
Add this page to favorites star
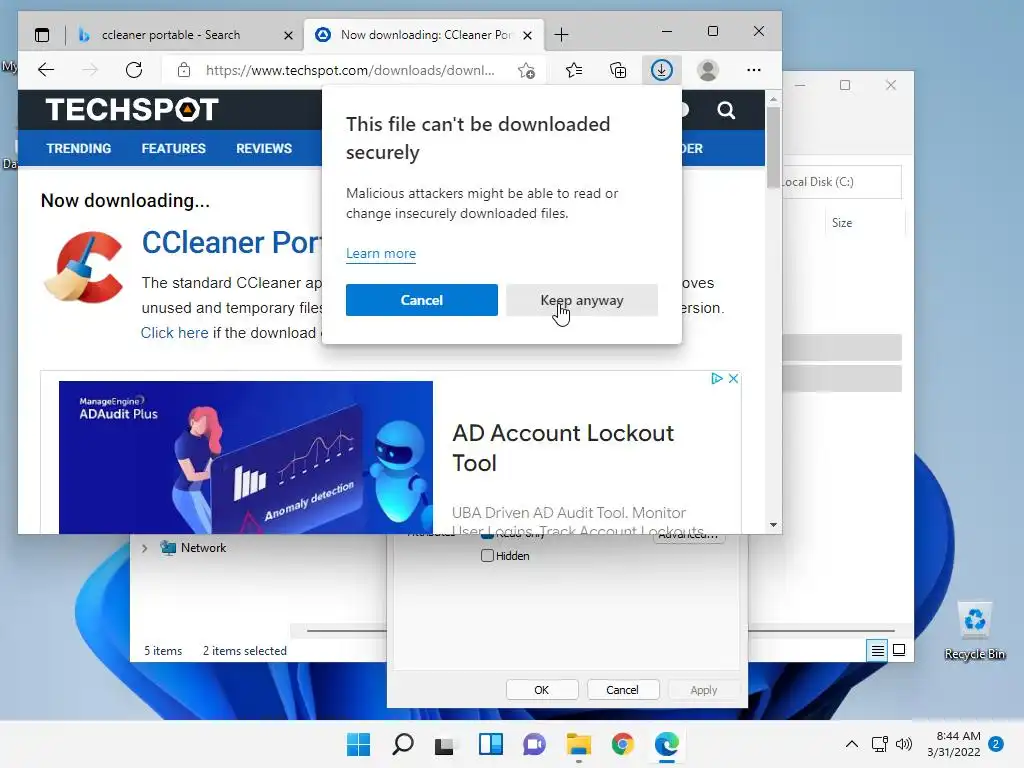526,70
